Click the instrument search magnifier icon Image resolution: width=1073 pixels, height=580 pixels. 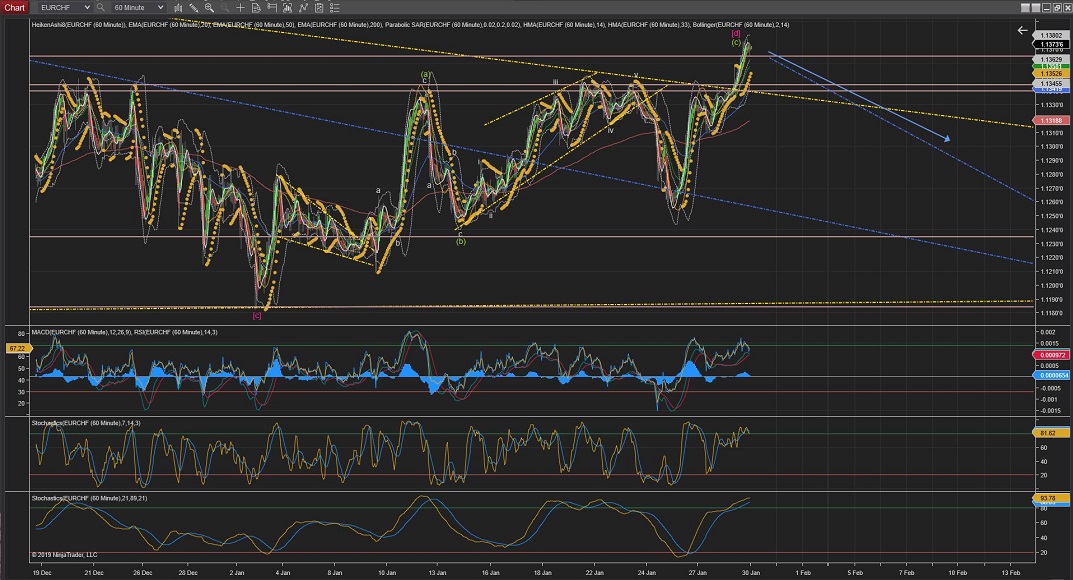(100, 7)
